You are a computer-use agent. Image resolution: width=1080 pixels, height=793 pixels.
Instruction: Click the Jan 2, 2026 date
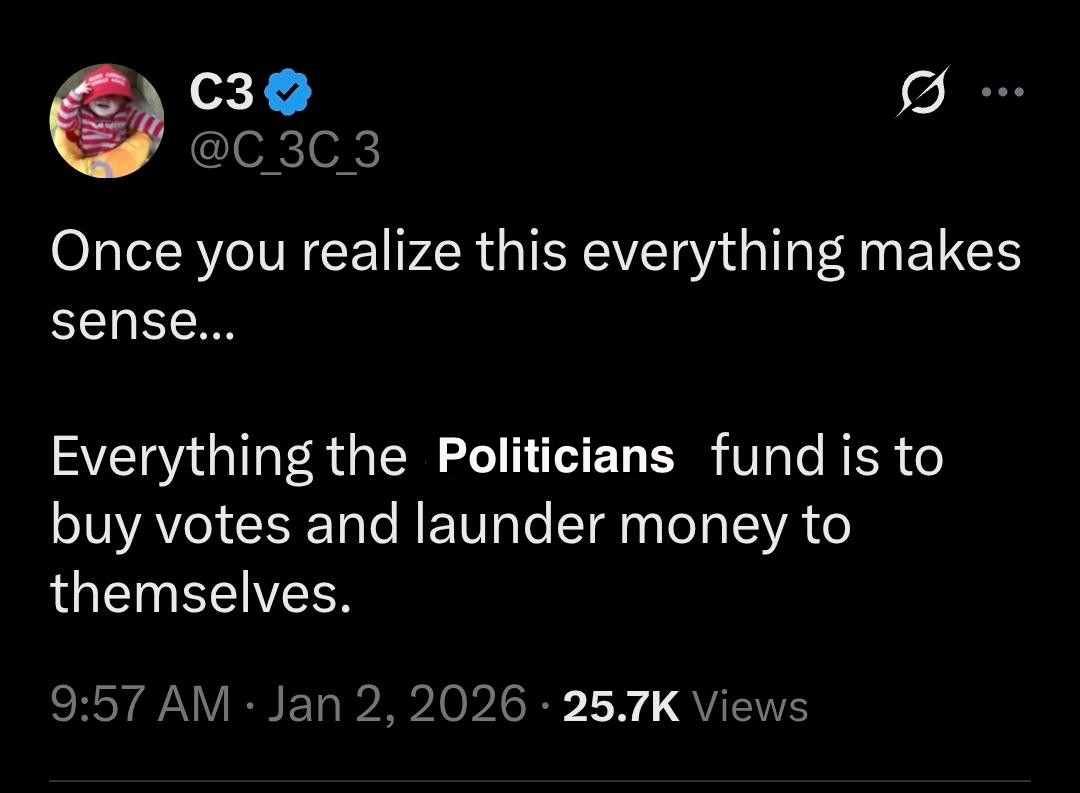click(399, 704)
